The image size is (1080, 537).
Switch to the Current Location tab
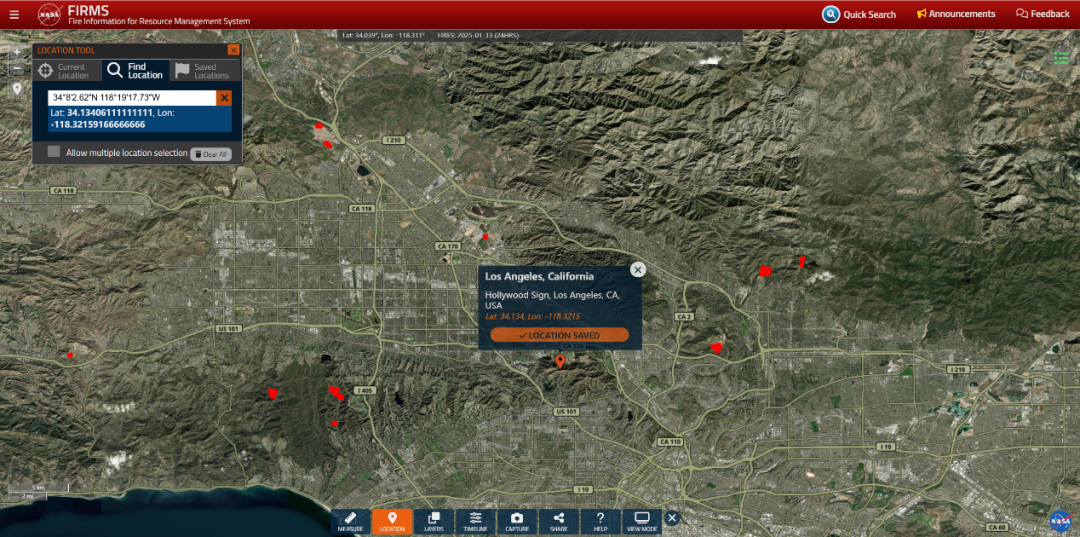[66, 70]
